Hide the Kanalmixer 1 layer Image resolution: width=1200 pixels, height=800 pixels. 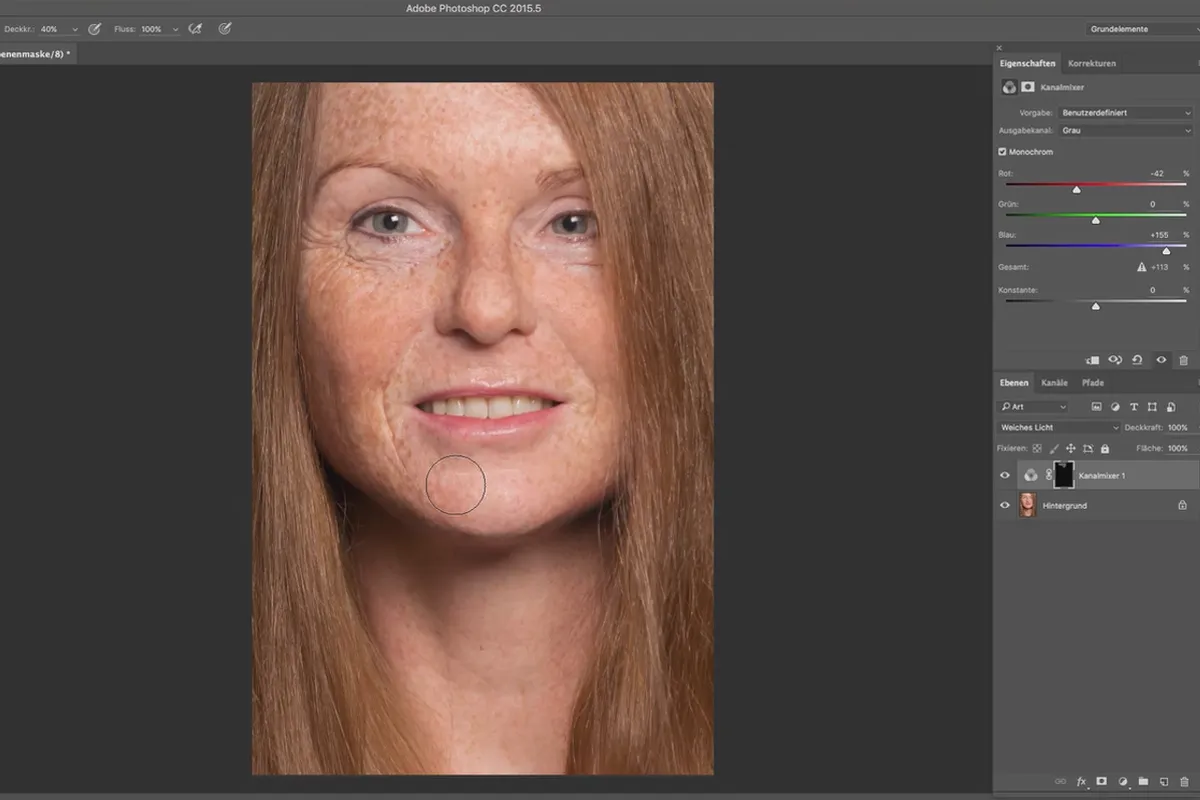pos(1005,476)
